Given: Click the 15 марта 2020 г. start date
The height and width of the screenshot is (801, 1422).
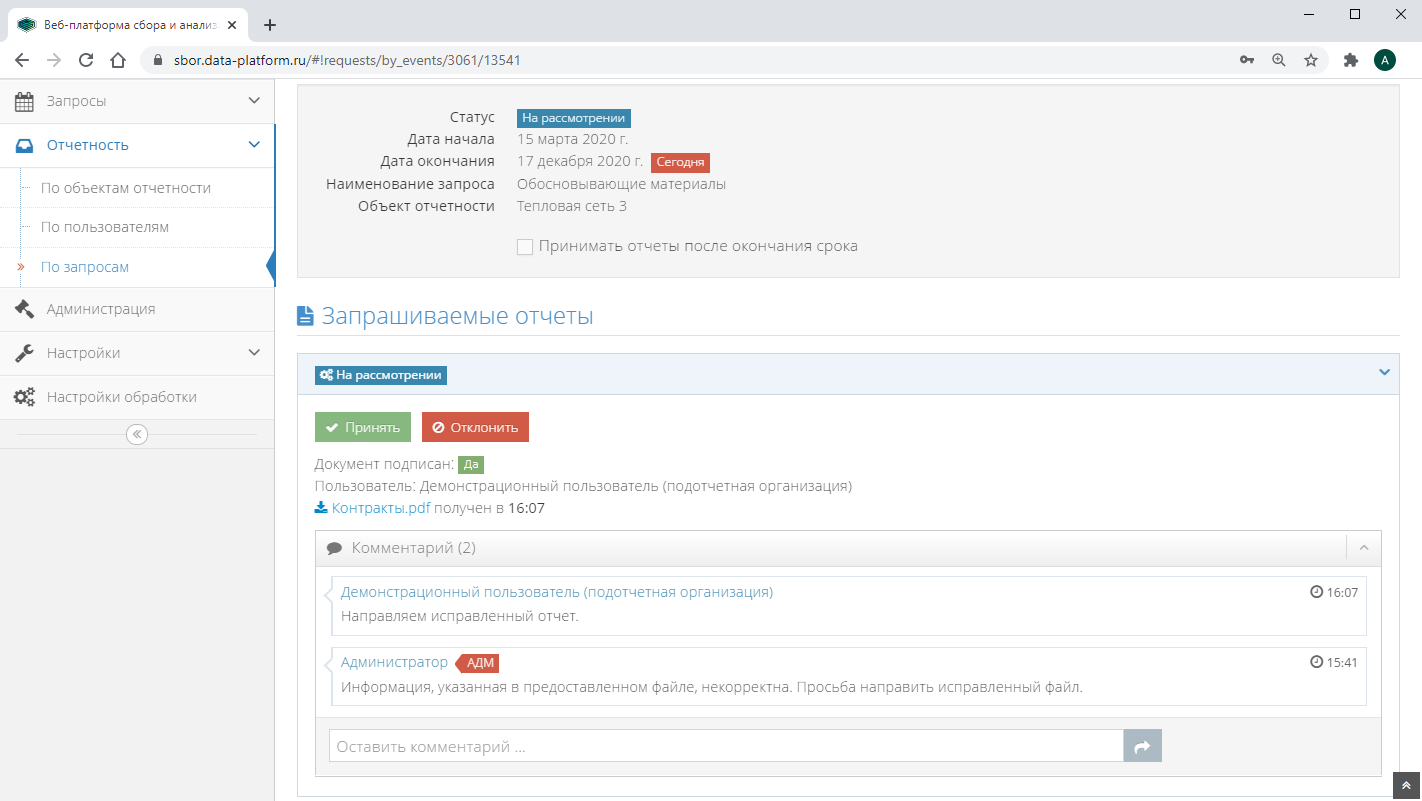Looking at the screenshot, I should (x=573, y=140).
